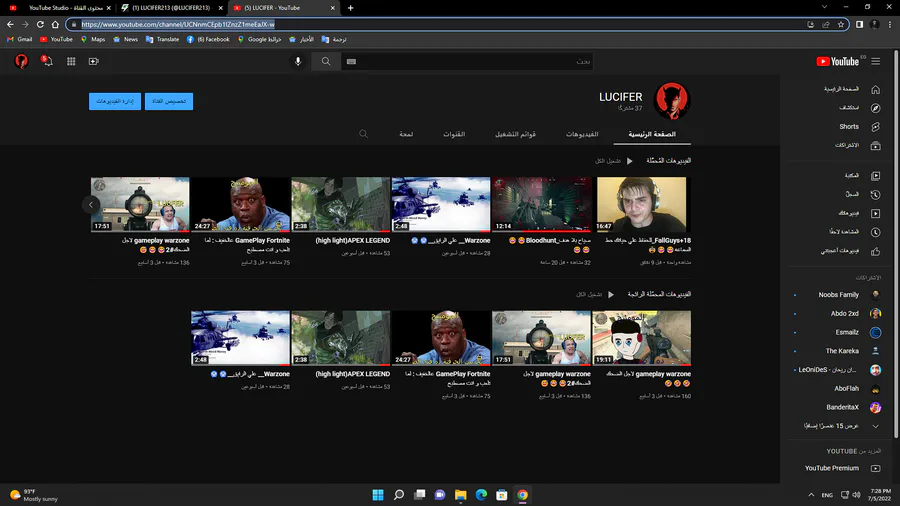This screenshot has height=506, width=900.
Task: Open the Translate bookmark
Action: [162, 40]
